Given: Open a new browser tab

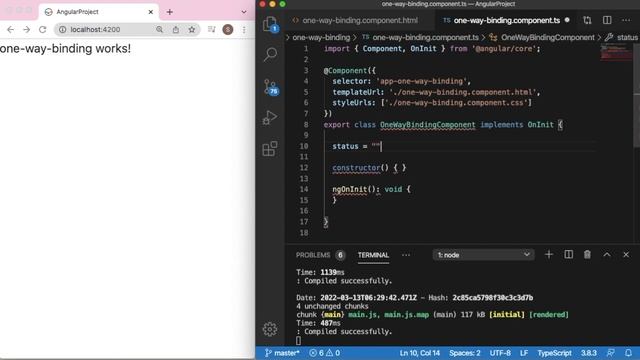Looking at the screenshot, I should point(169,12).
